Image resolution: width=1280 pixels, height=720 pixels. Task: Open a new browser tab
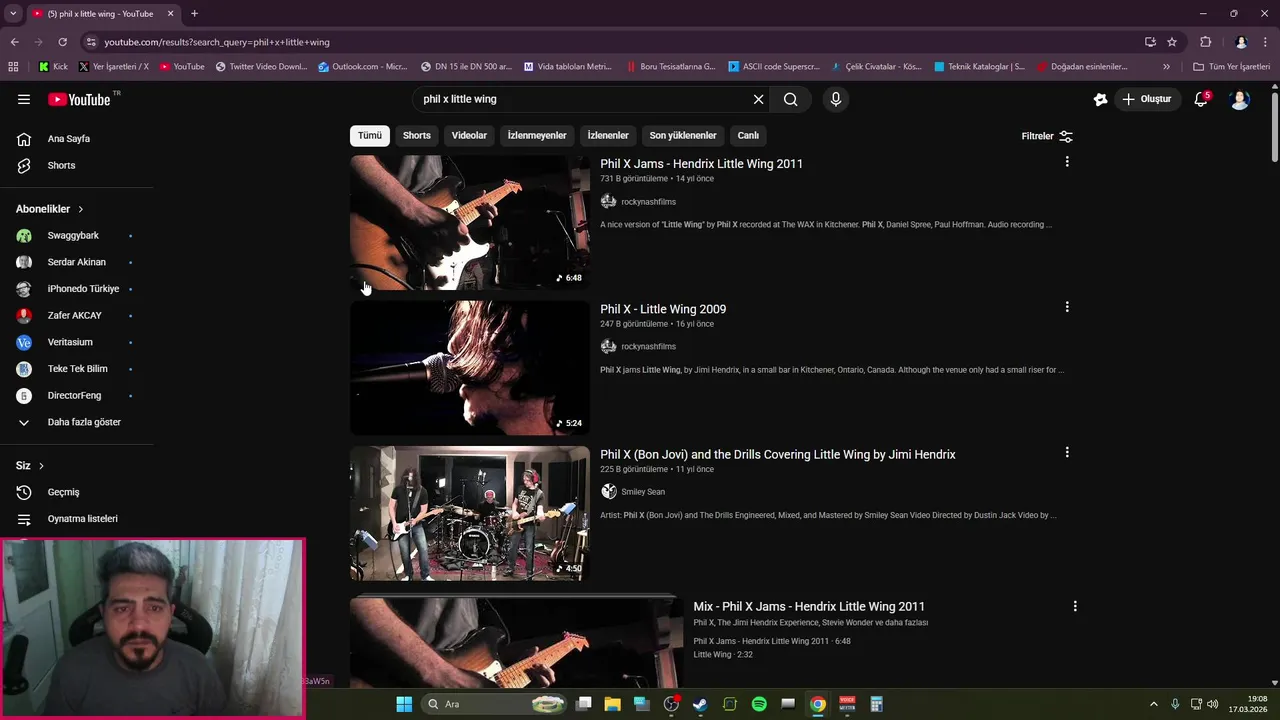pyautogui.click(x=194, y=14)
